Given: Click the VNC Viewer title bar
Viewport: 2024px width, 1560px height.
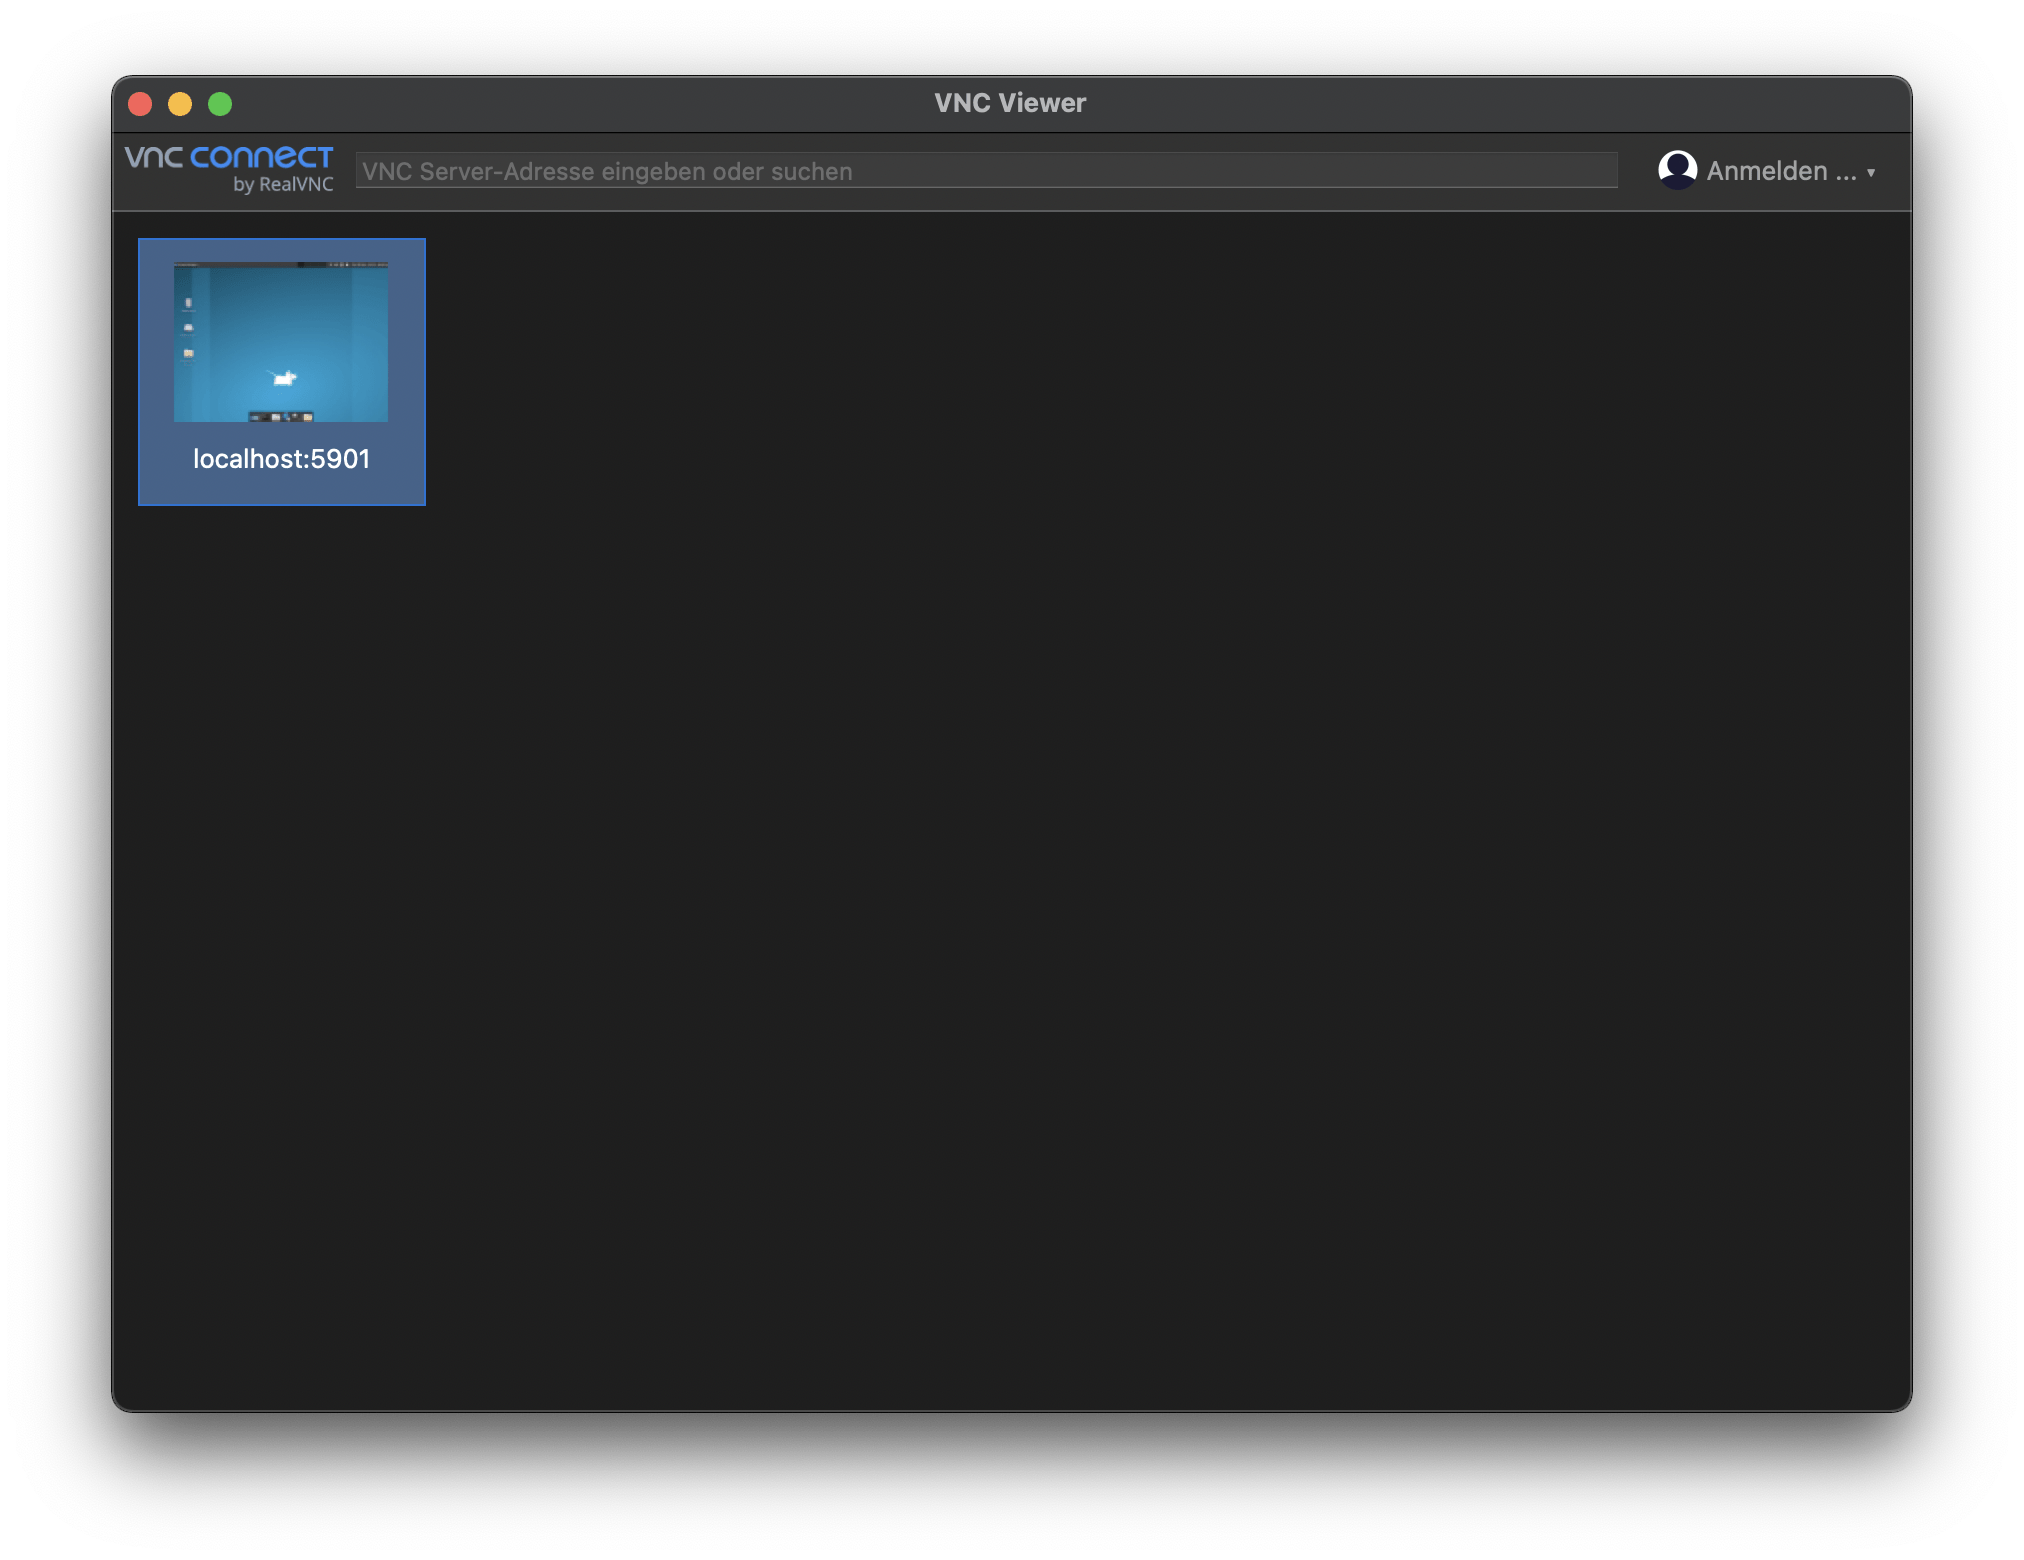Looking at the screenshot, I should pyautogui.click(x=1010, y=102).
